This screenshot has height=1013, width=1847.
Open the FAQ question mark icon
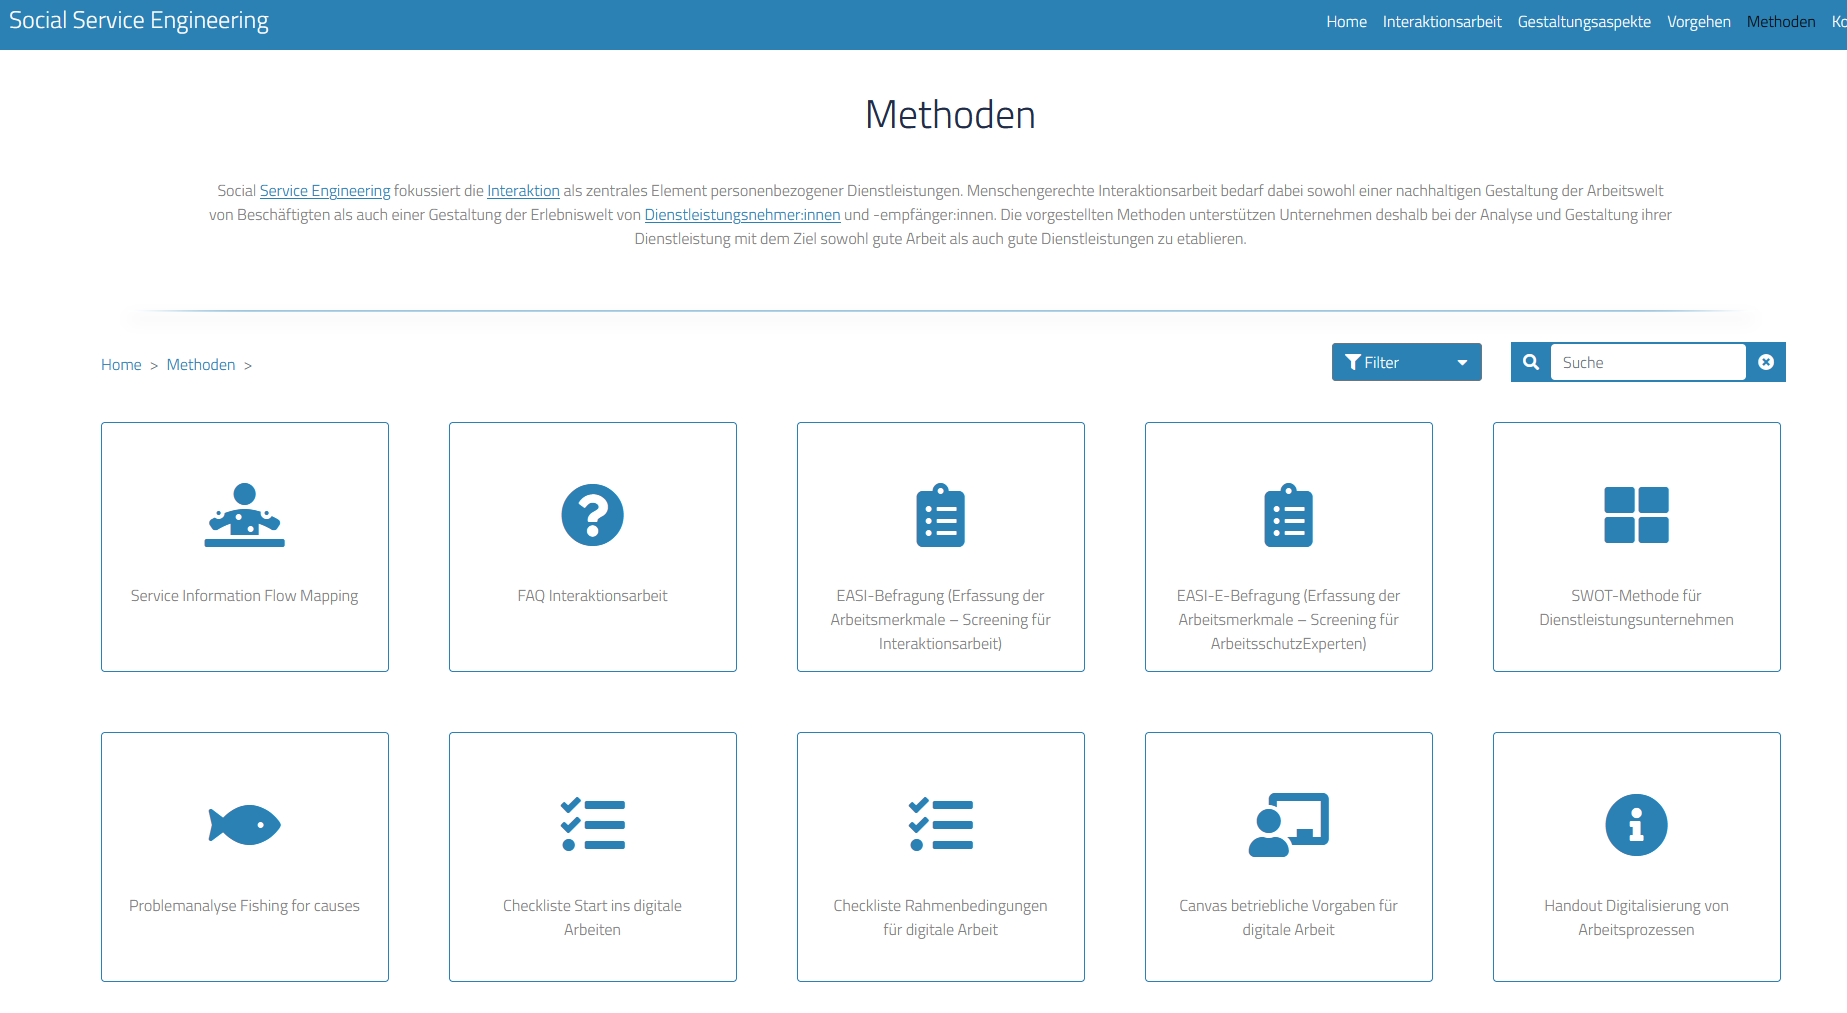592,515
